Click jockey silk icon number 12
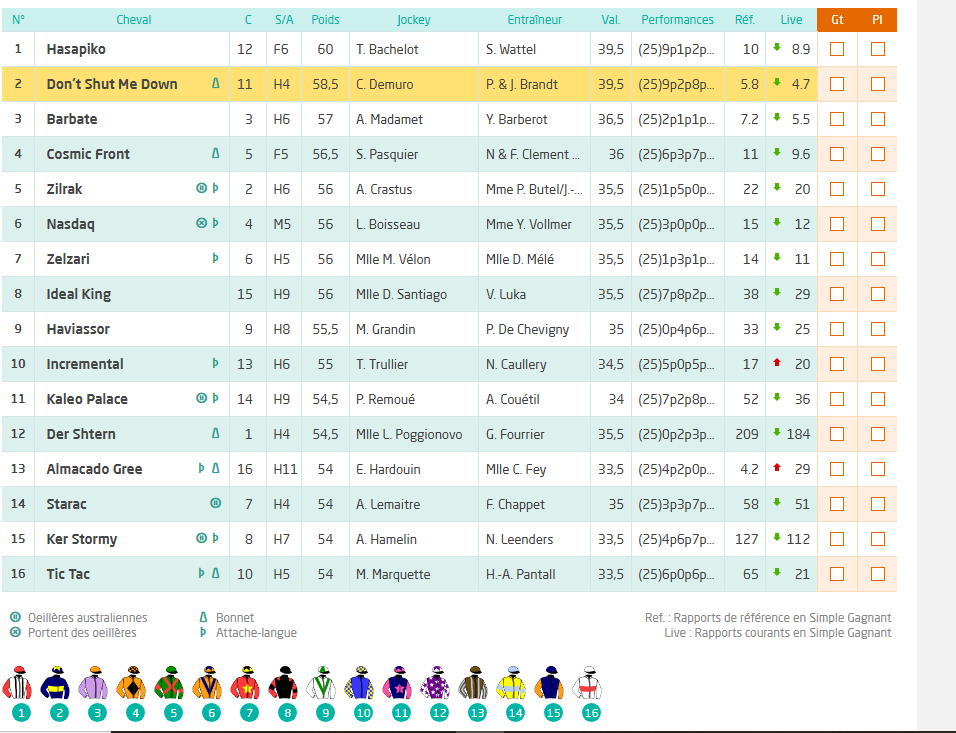Viewport: 956px width, 733px height. pyautogui.click(x=439, y=685)
